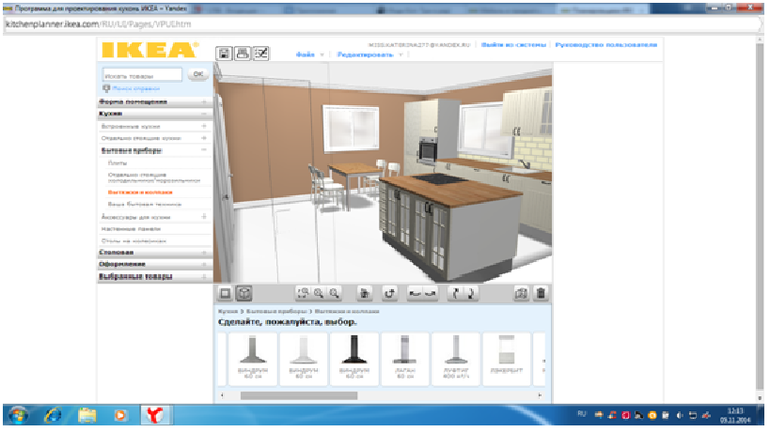Click the zoom-to-fit icon
The image size is (770, 432).
point(303,293)
